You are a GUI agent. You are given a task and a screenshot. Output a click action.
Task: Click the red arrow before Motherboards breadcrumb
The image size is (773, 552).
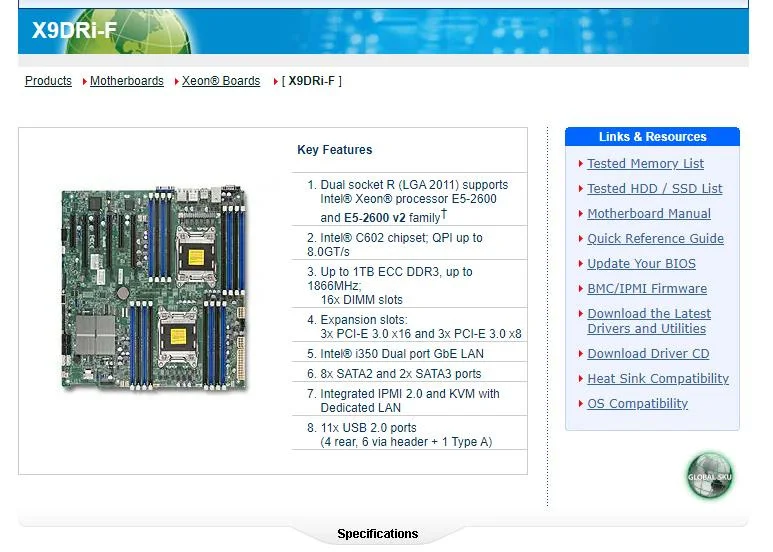[x=85, y=82]
